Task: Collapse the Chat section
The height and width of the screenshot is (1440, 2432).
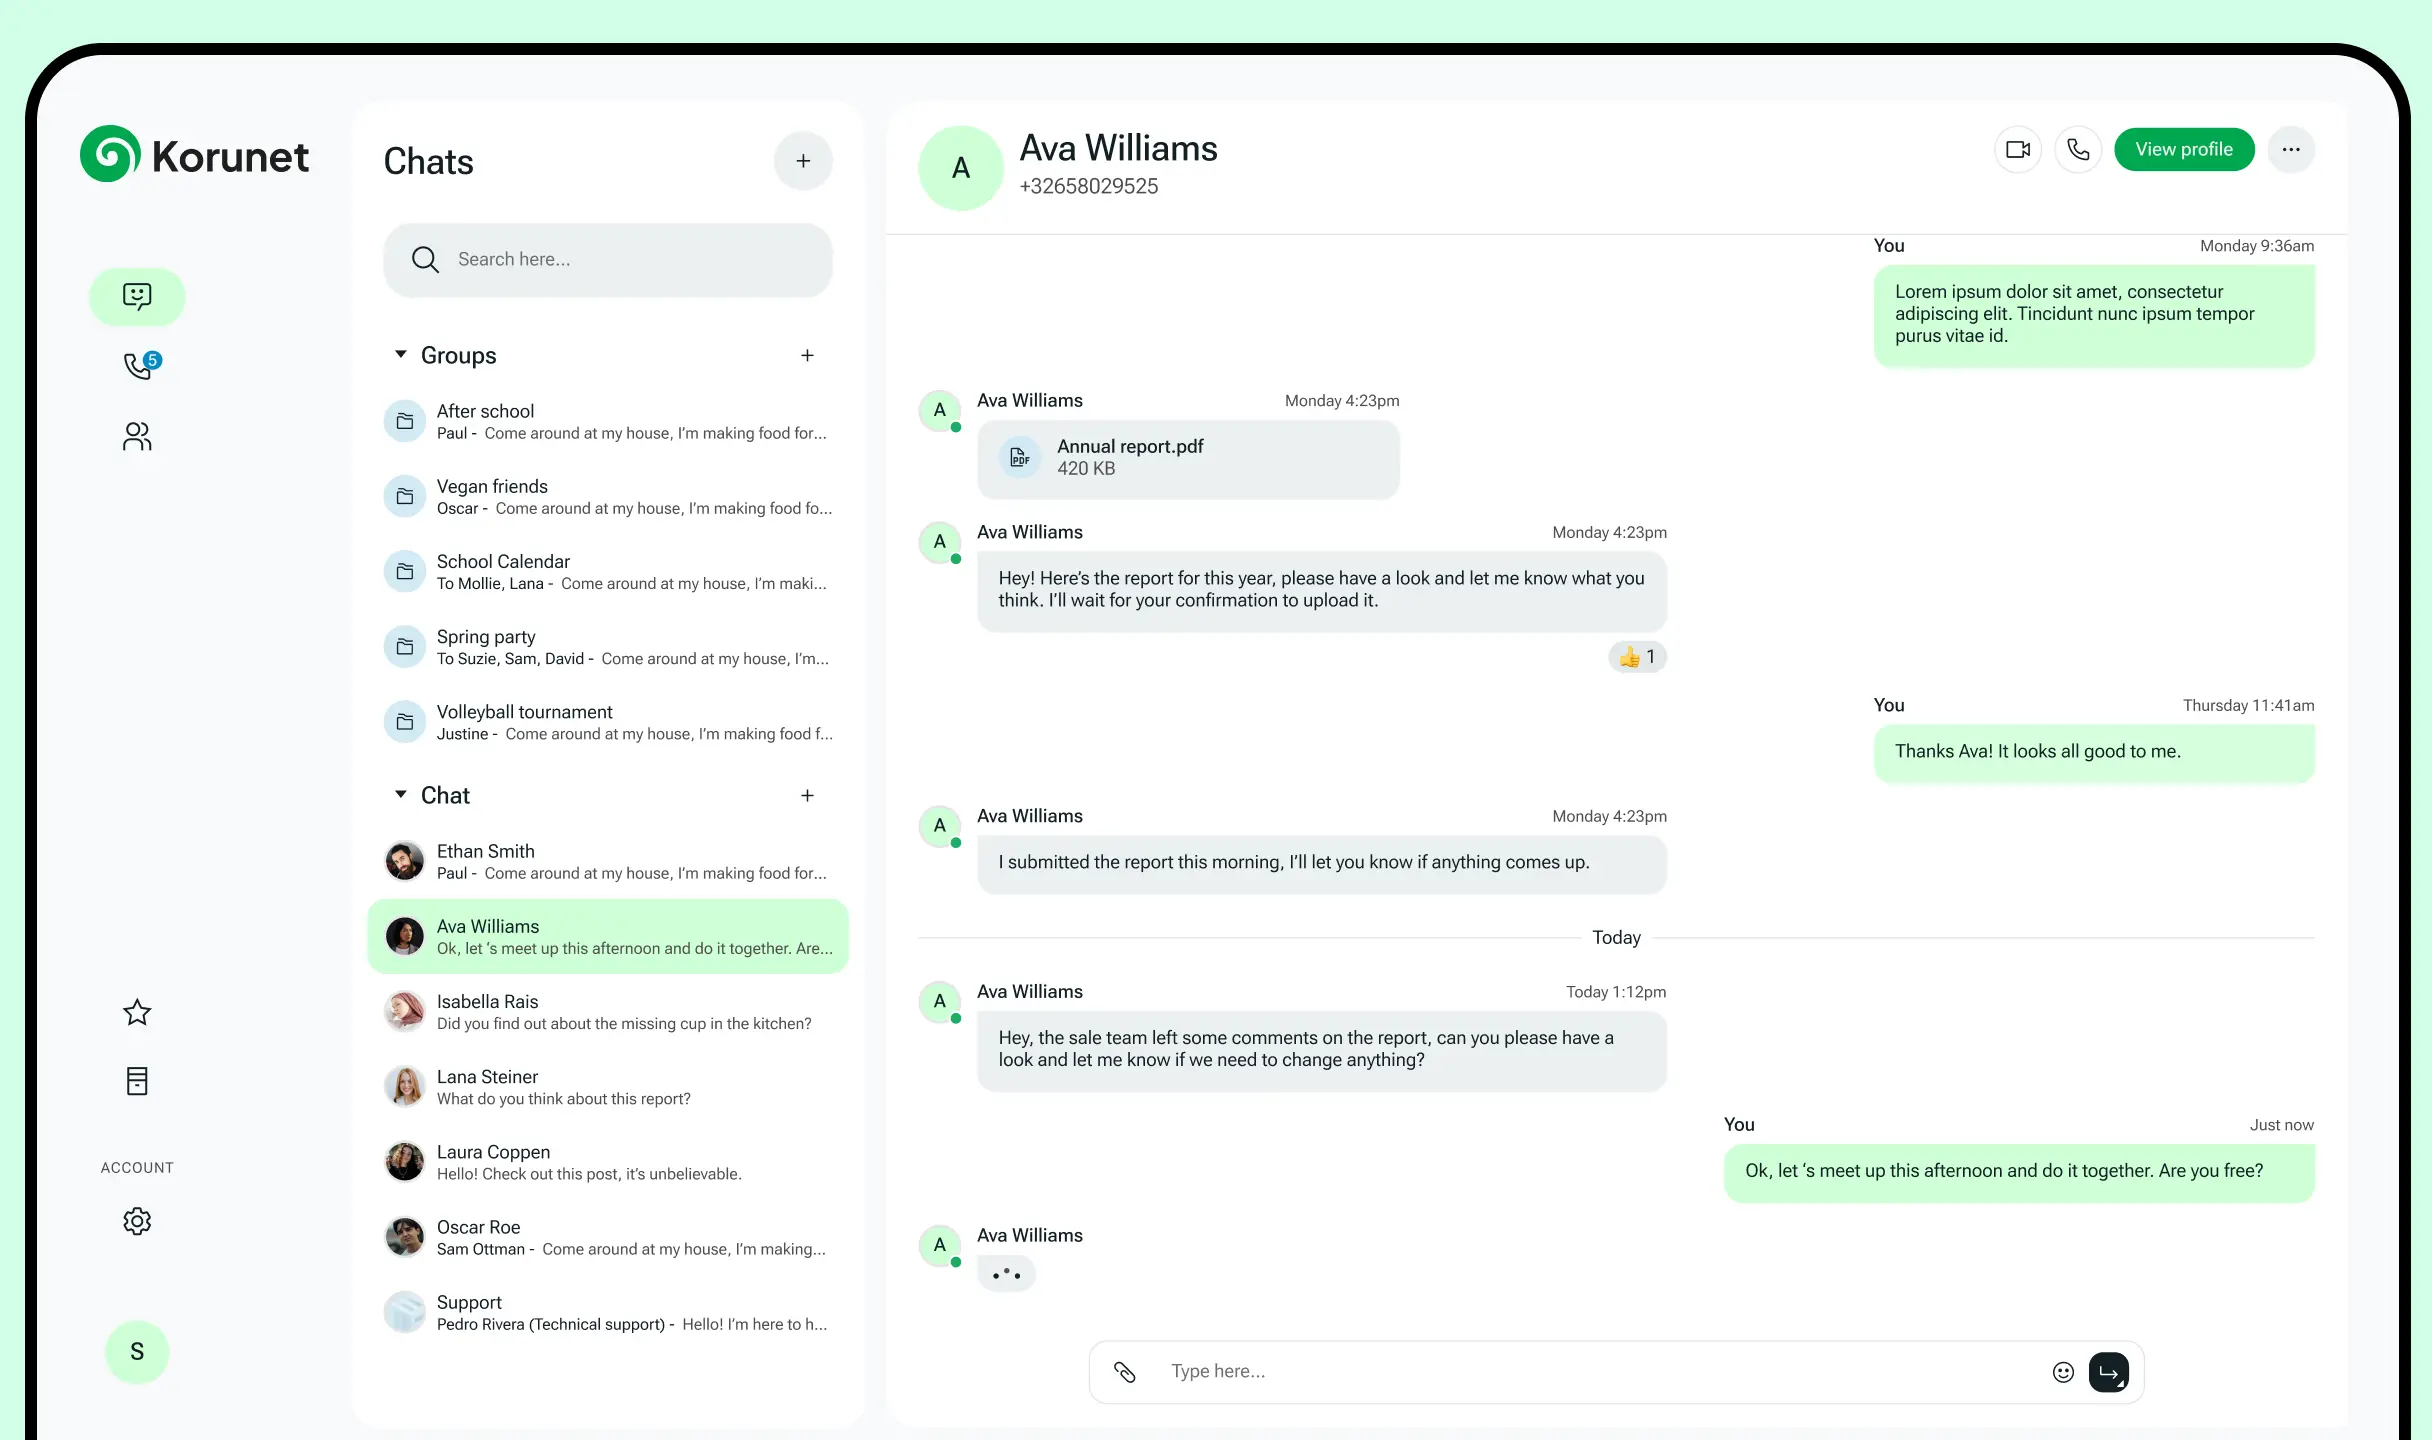Action: click(x=400, y=795)
